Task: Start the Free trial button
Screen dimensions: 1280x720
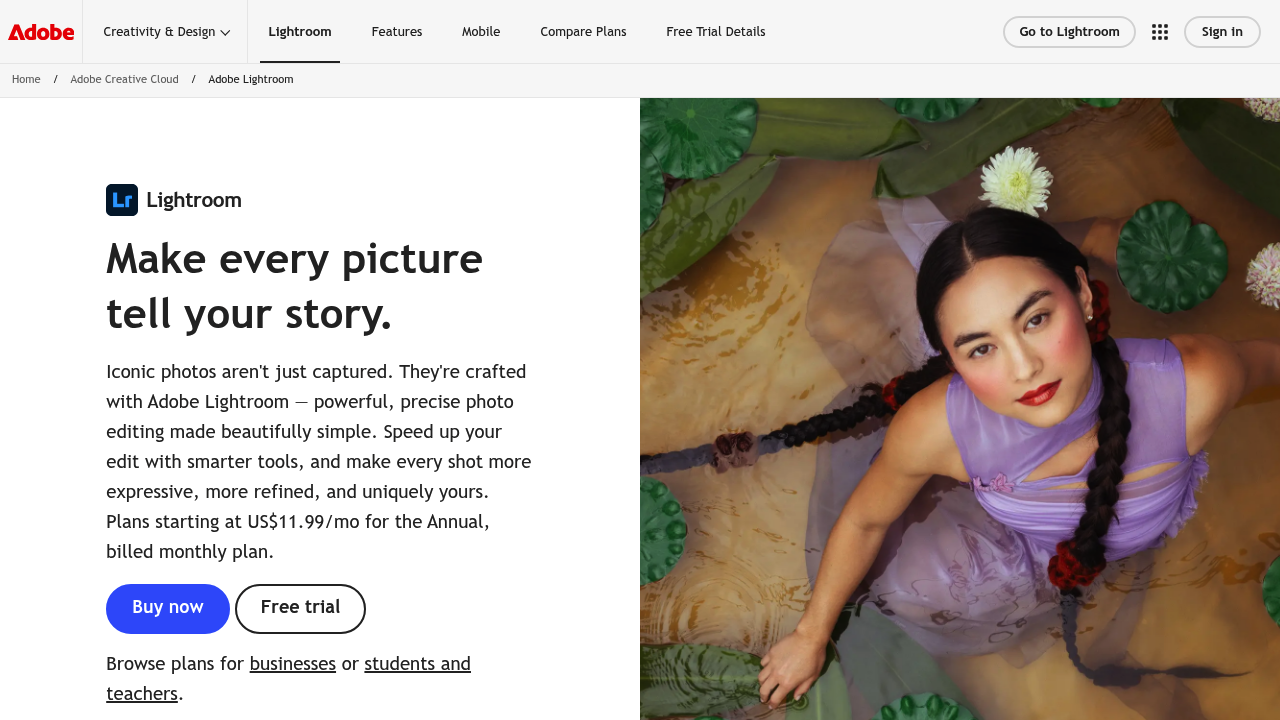Action: (300, 609)
